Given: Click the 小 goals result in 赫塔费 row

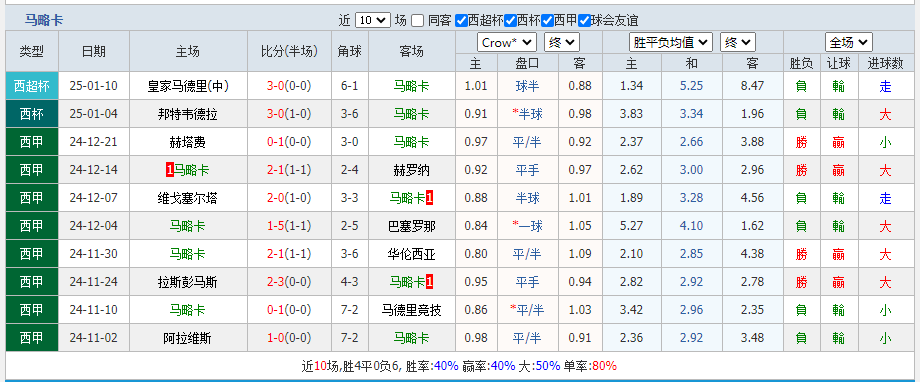Looking at the screenshot, I should pos(885,142).
